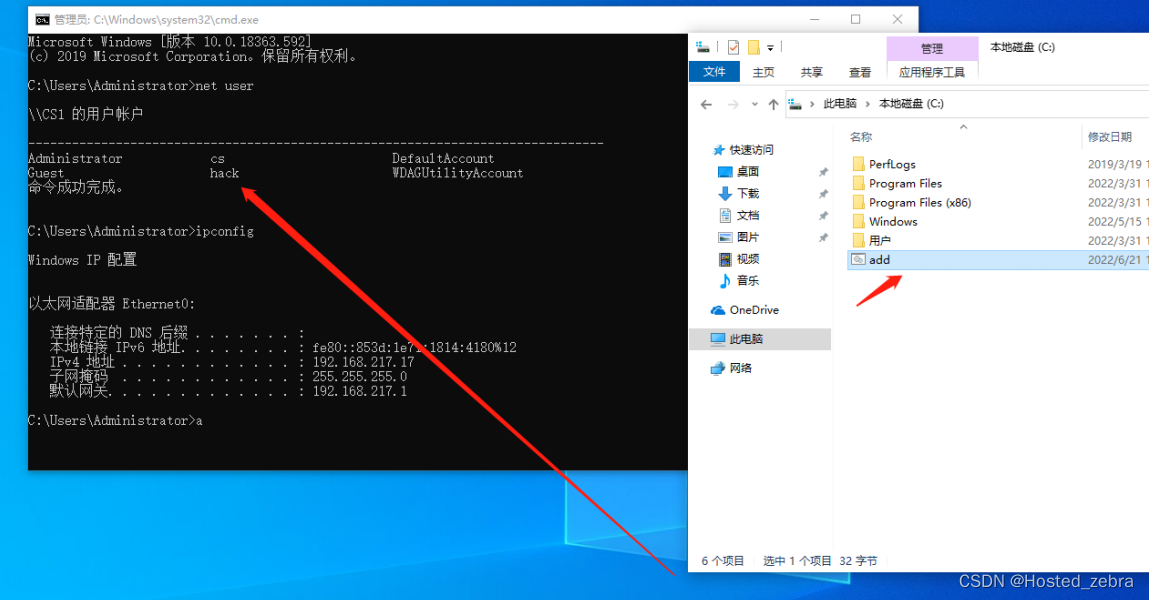Switch to the 查看 ribbon tab

[861, 71]
